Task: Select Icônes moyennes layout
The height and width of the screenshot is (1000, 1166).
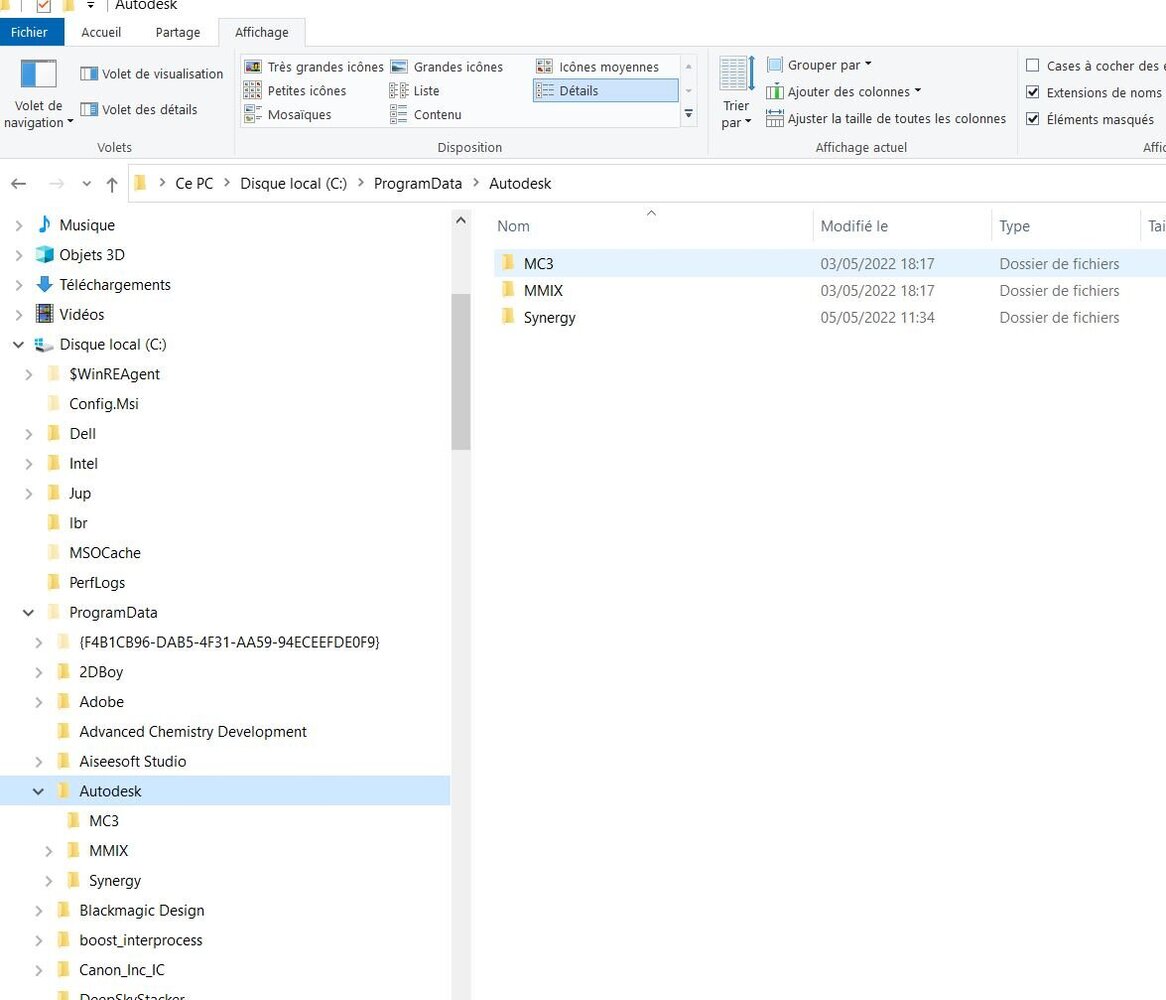Action: point(597,67)
